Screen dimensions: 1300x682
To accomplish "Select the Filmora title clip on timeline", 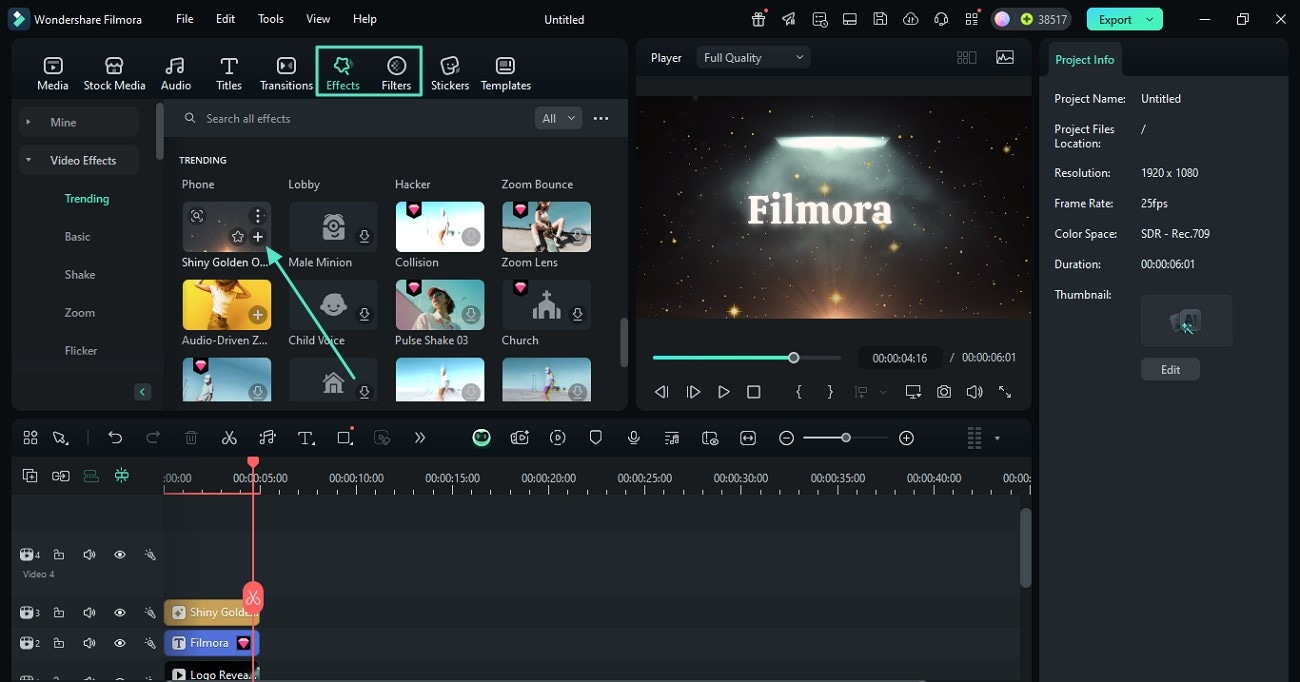I will 211,643.
